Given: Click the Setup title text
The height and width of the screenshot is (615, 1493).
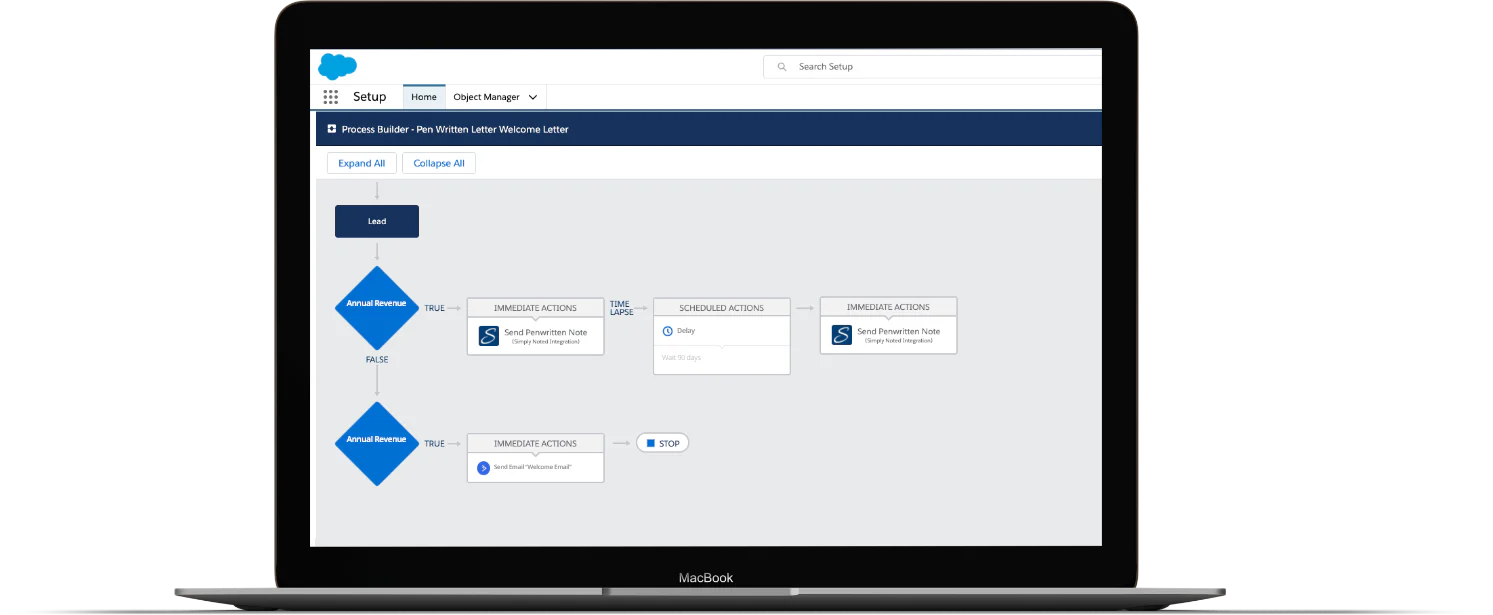Looking at the screenshot, I should (x=369, y=97).
